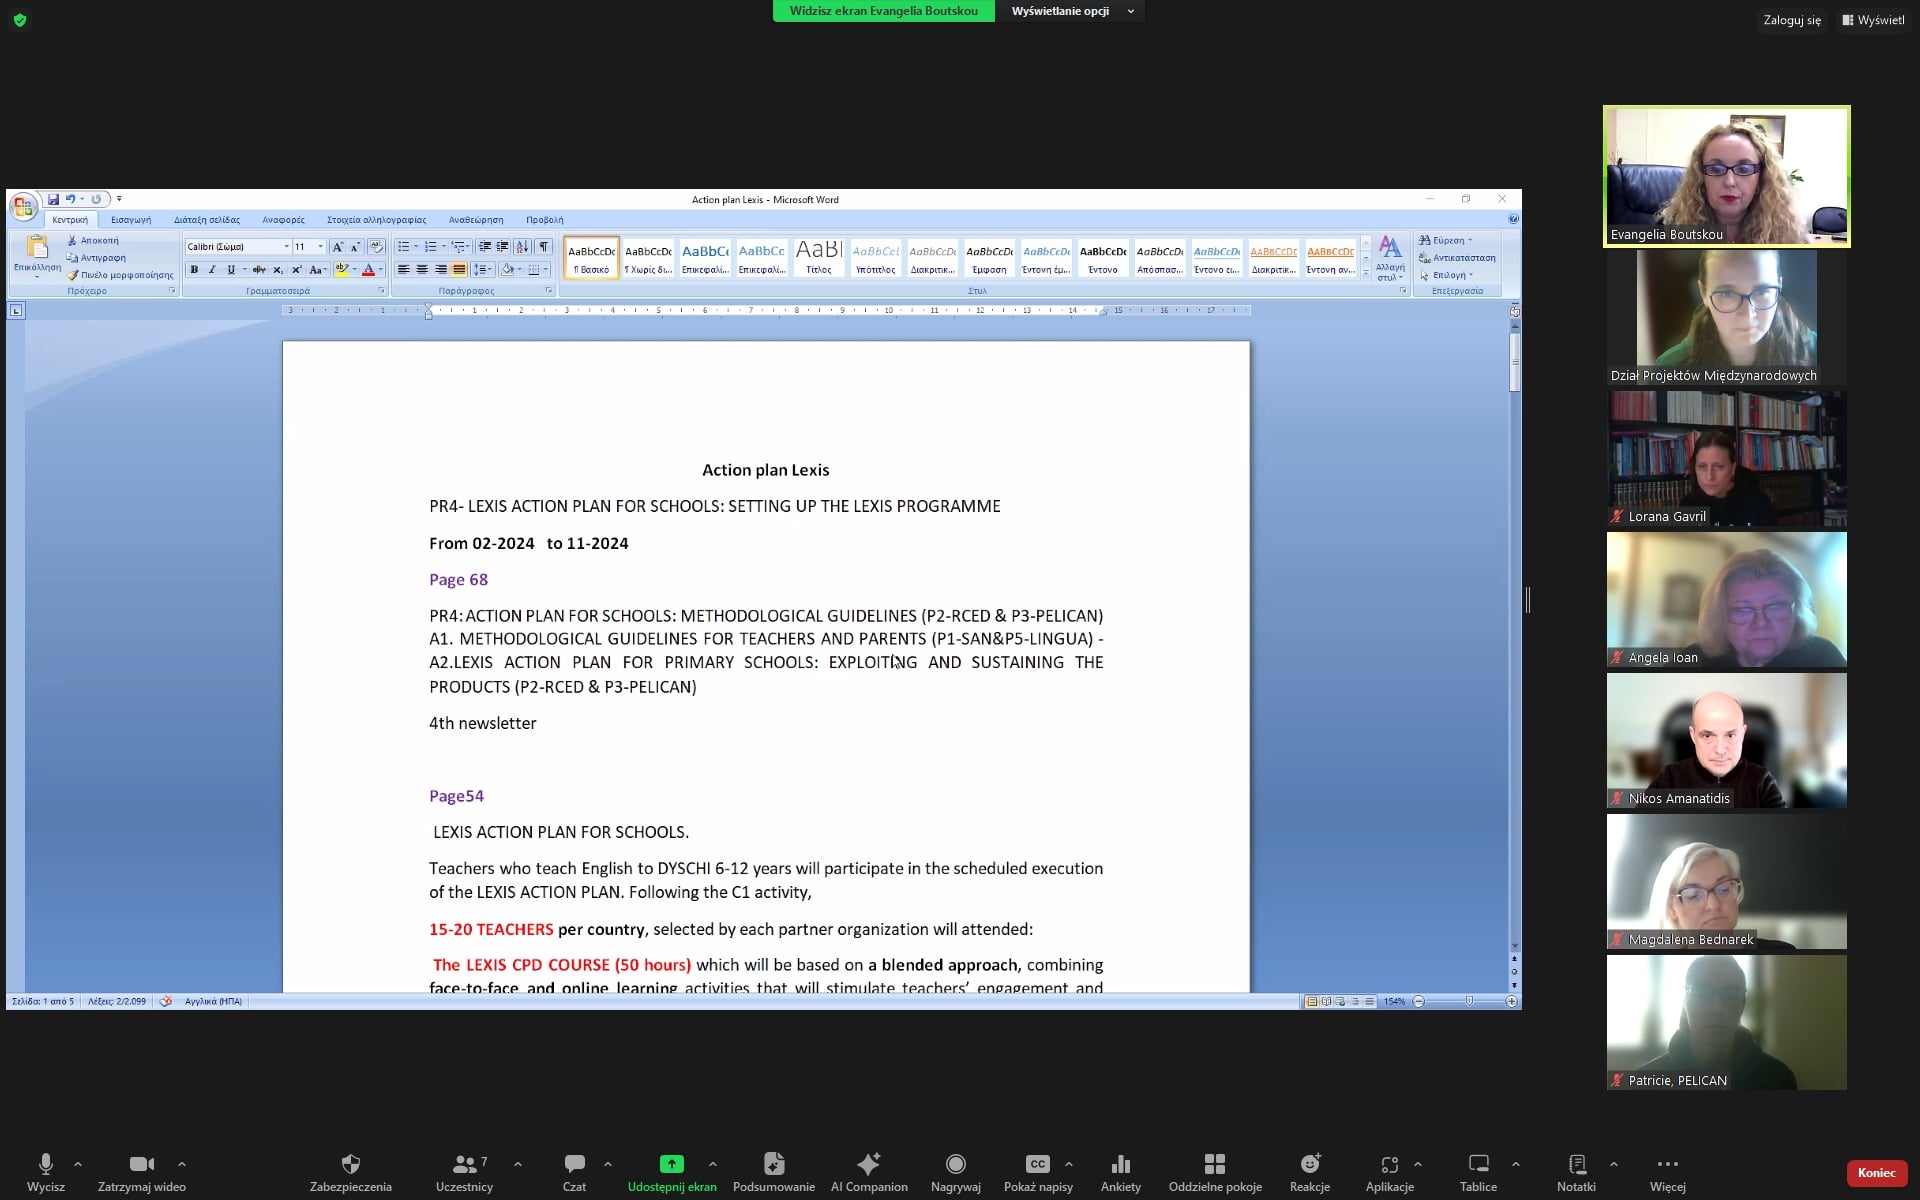1920x1200 pixels.
Task: Select Evangelia Boutskou video thumbnail
Action: pos(1726,176)
